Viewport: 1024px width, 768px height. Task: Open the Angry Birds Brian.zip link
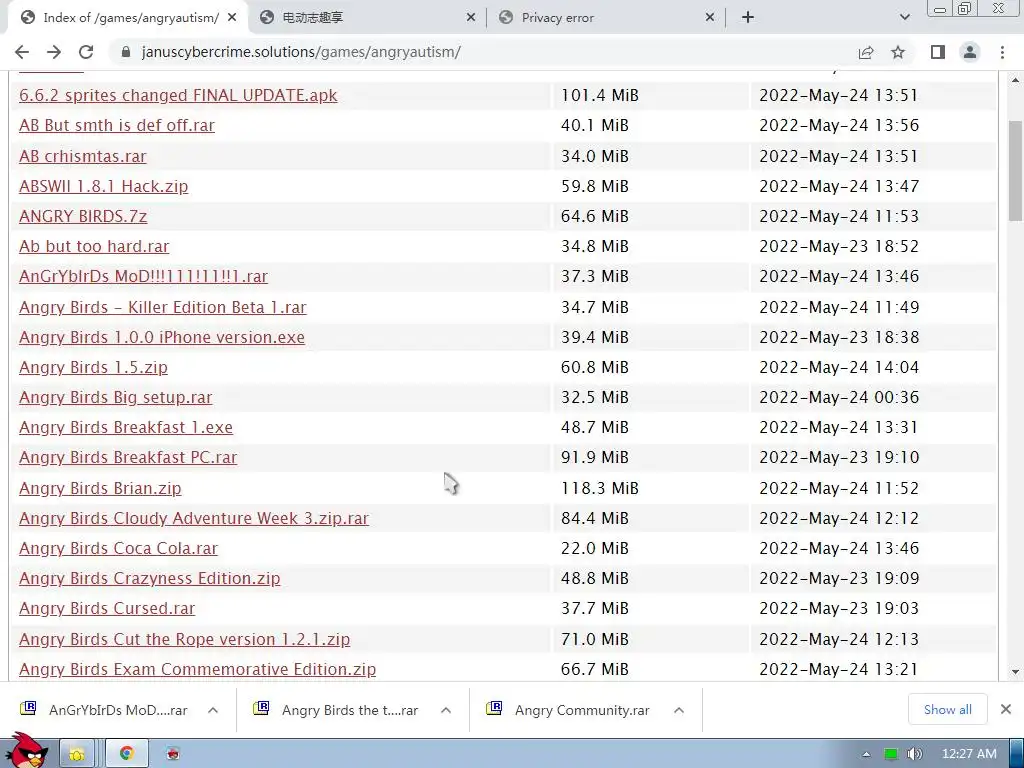click(100, 488)
